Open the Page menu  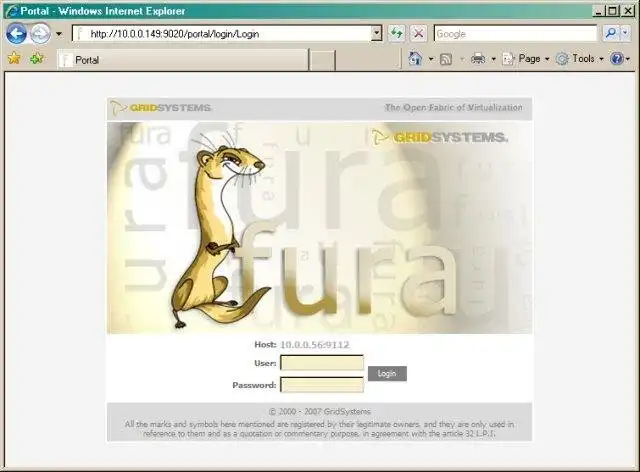click(526, 59)
